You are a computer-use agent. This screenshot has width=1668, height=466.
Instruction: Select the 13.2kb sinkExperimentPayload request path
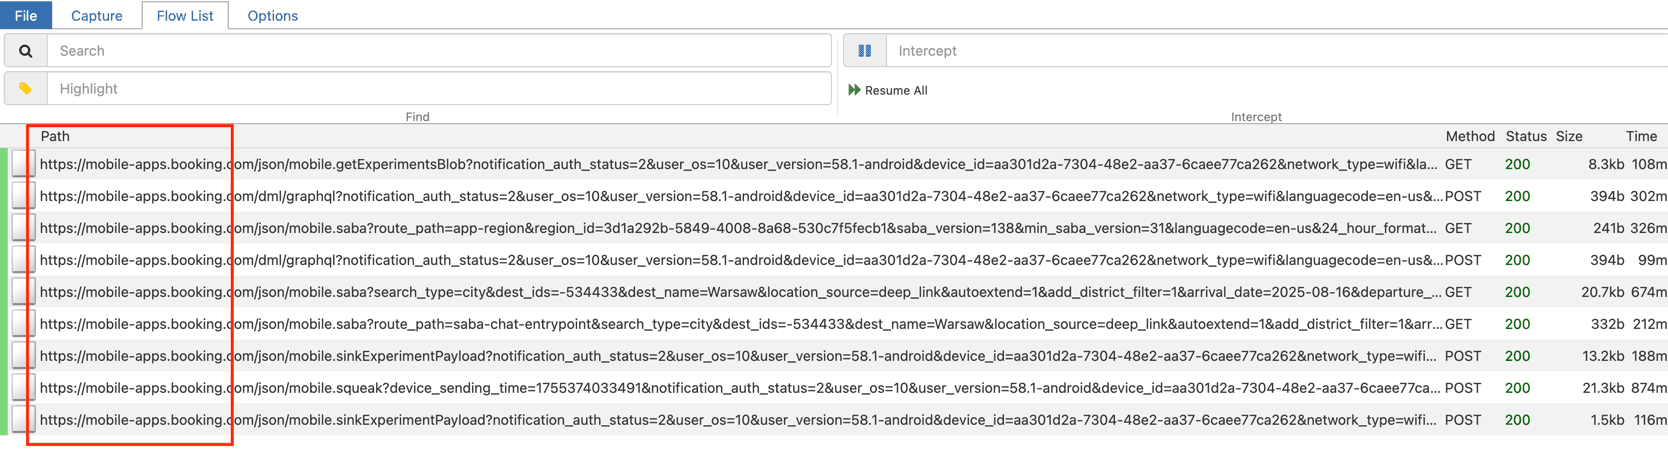(739, 356)
